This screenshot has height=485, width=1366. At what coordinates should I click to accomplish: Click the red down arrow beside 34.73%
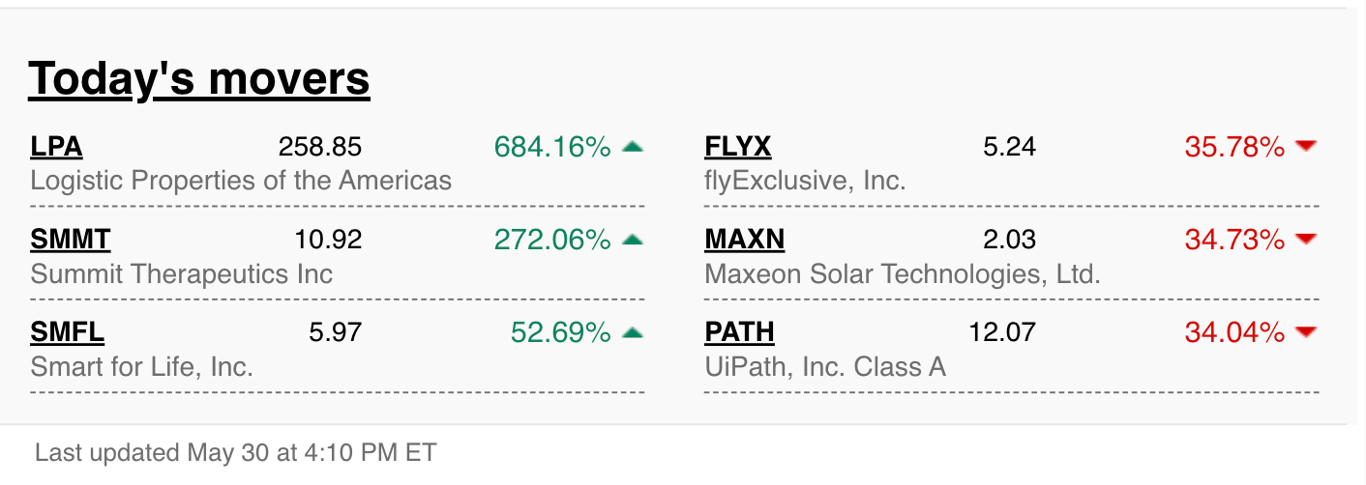pos(1305,239)
